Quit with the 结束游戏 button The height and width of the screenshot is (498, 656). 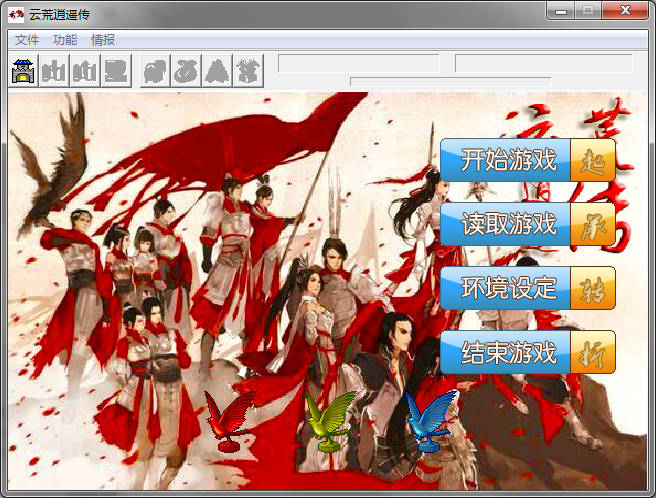tap(528, 352)
